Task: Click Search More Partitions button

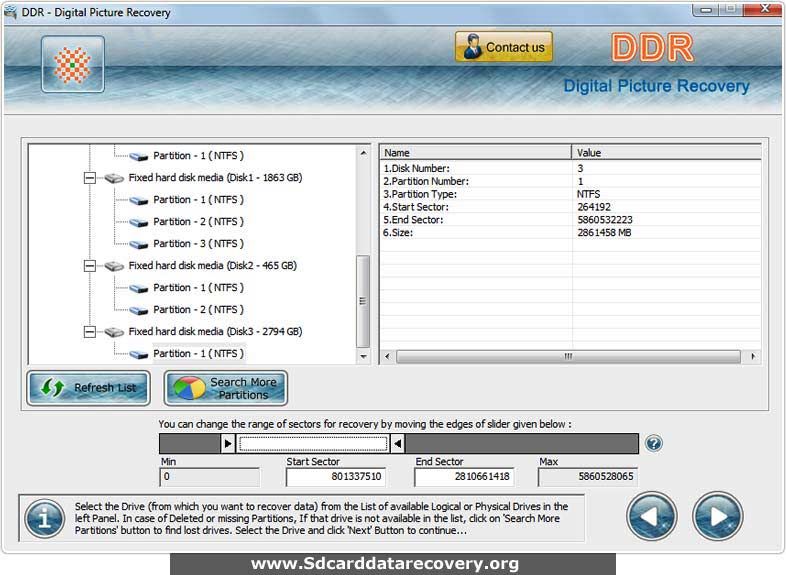Action: (226, 388)
